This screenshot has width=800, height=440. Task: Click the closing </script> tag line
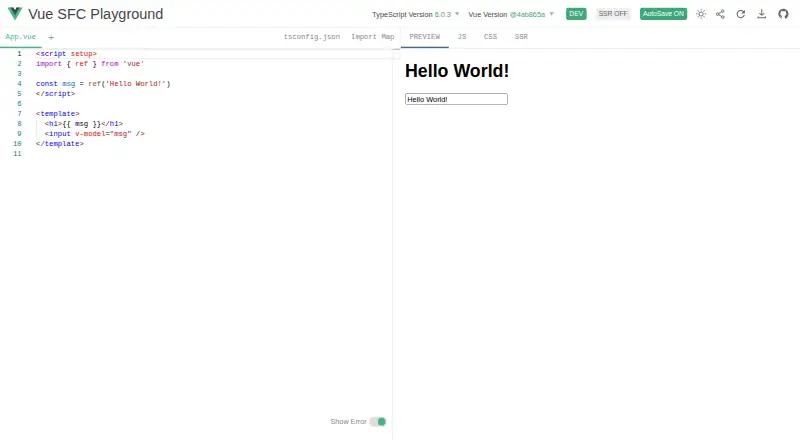(55, 94)
